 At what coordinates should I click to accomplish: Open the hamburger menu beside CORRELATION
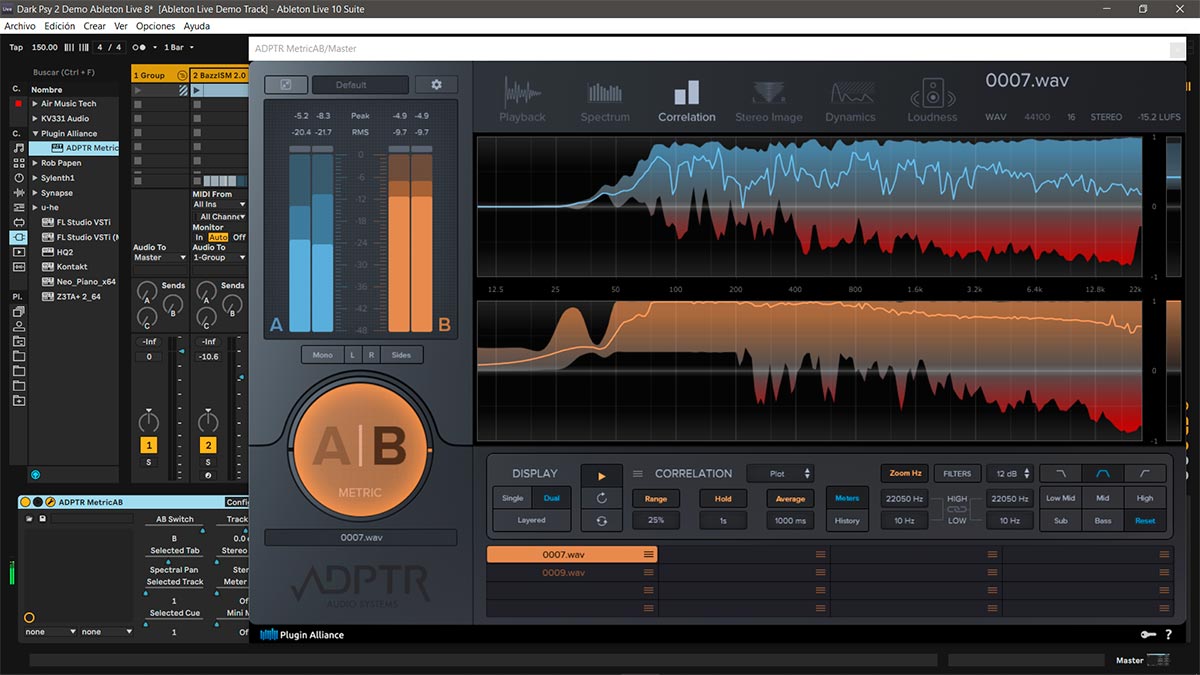point(638,474)
